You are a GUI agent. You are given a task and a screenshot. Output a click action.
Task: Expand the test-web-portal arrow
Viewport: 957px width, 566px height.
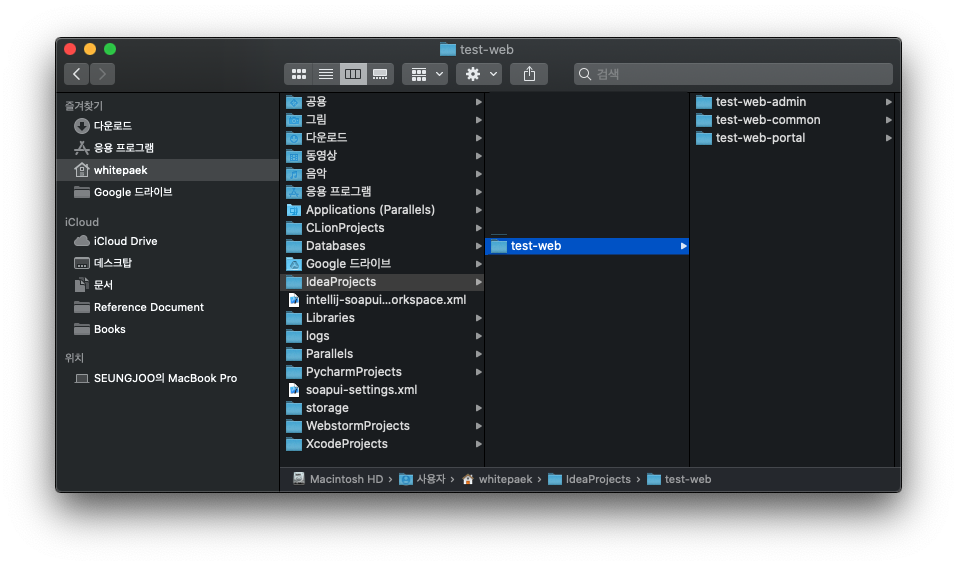coord(889,138)
